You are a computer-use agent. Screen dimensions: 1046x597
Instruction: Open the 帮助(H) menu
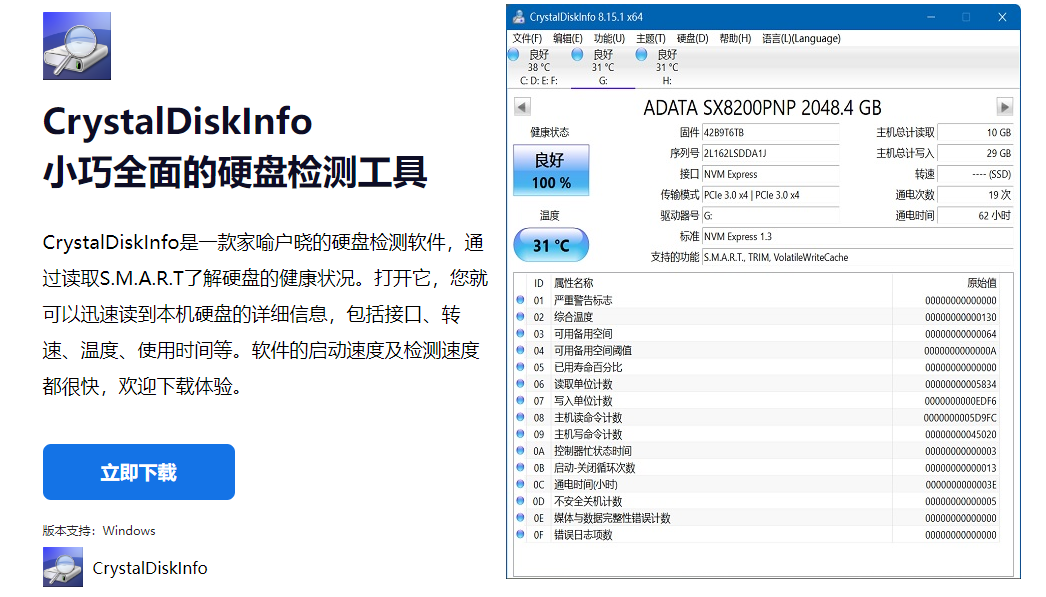(x=735, y=39)
